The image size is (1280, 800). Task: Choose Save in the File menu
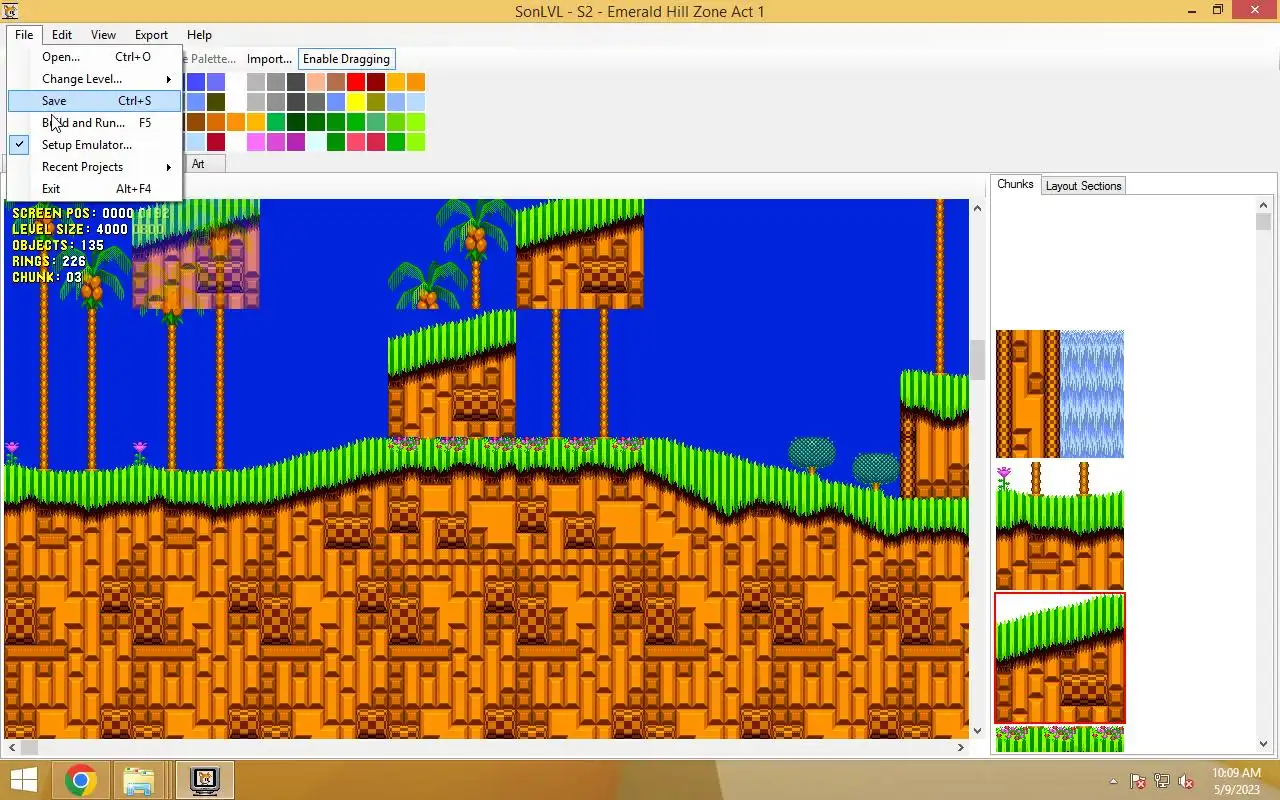click(95, 101)
